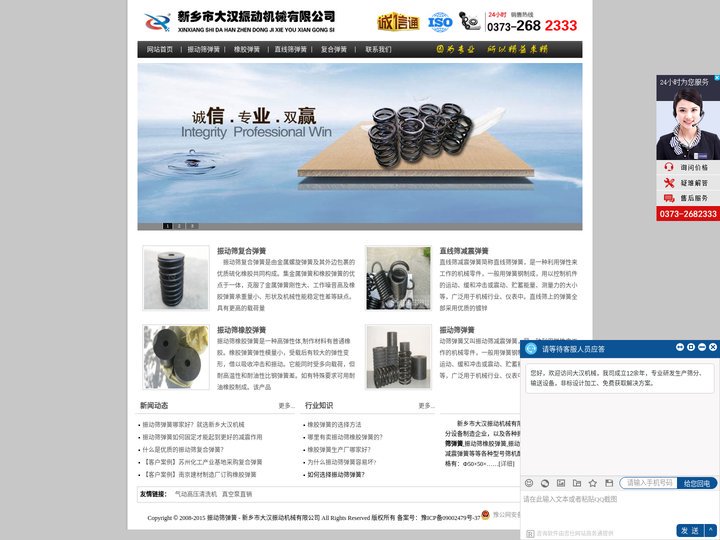Click the phone number input field in chat

click(x=648, y=483)
